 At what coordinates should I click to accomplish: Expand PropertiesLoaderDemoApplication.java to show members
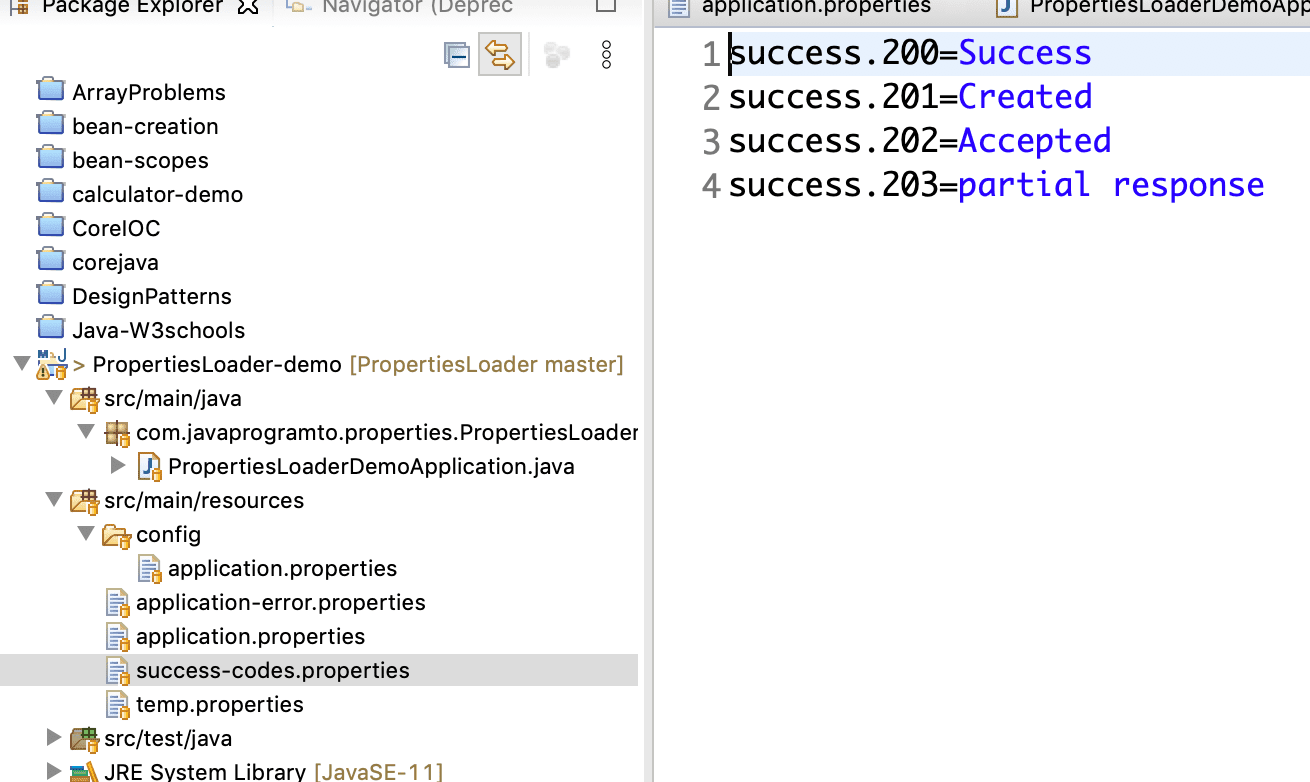(x=118, y=466)
